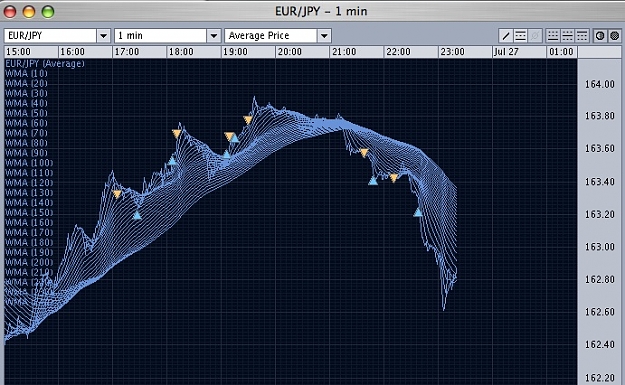Select the horizontal channel lines drawing tool
The image size is (625, 385).
click(x=521, y=36)
